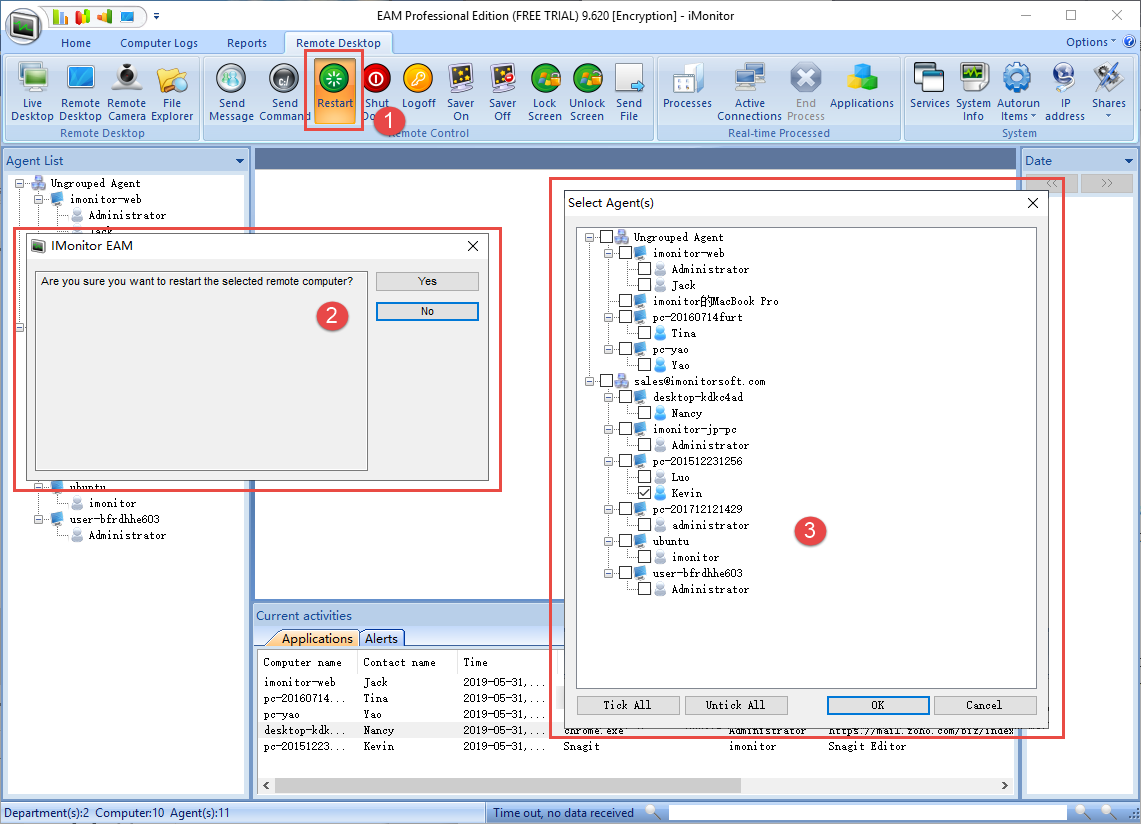The image size is (1141, 824).
Task: Open Agent List panel dropdown arrow
Action: pyautogui.click(x=239, y=161)
